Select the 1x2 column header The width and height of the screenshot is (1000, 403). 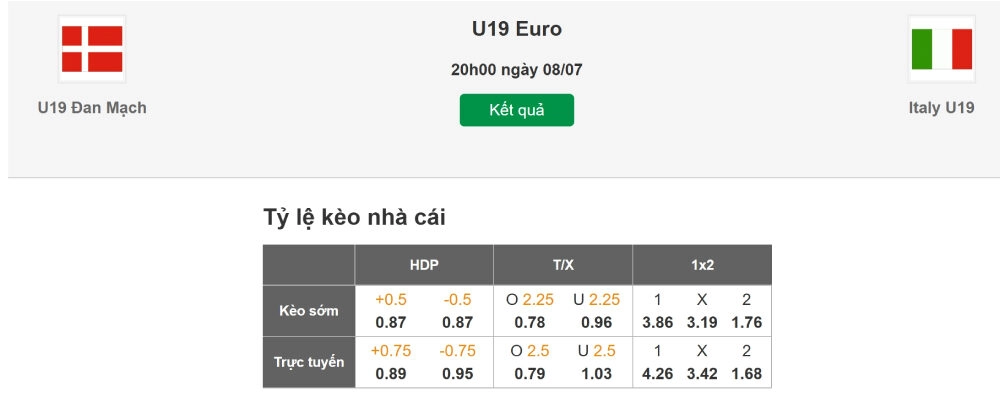[x=702, y=265]
